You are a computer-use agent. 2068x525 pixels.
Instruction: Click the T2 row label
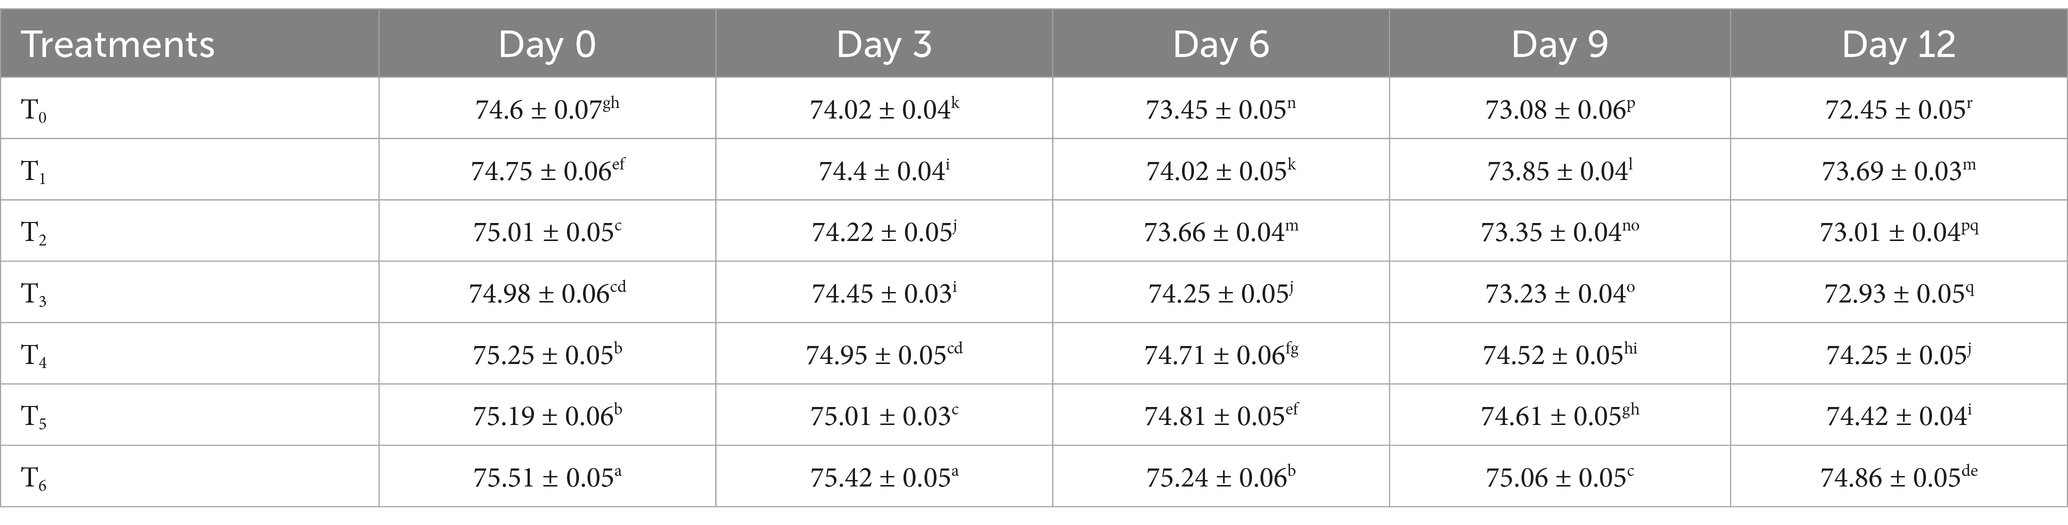click(34, 234)
